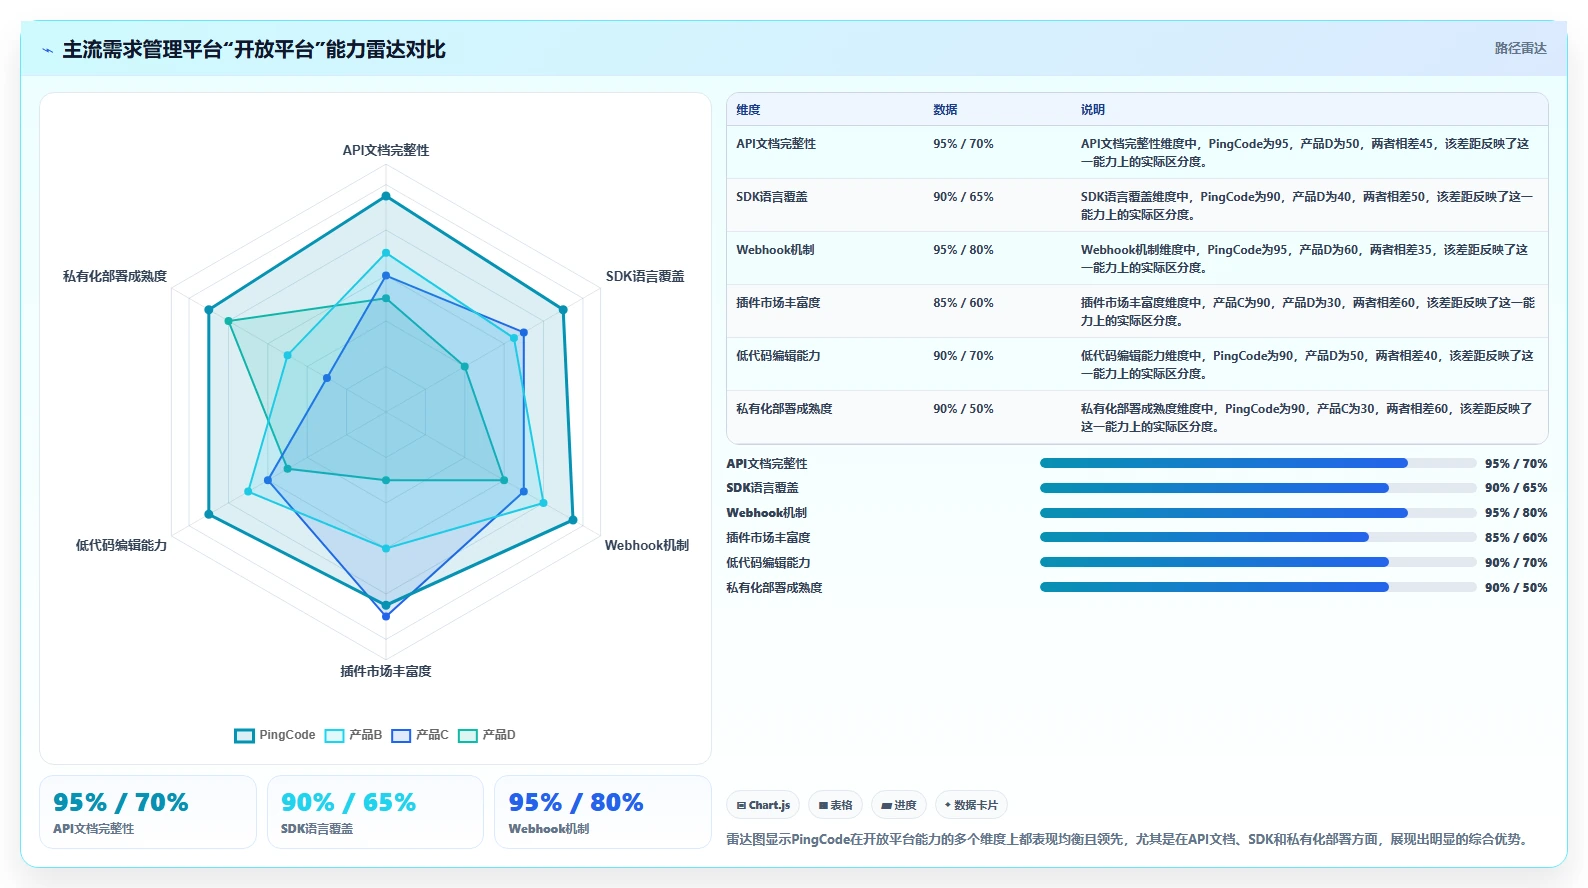The image size is (1588, 888).
Task: Click the 85% / 60% value in the table
Action: tap(963, 303)
